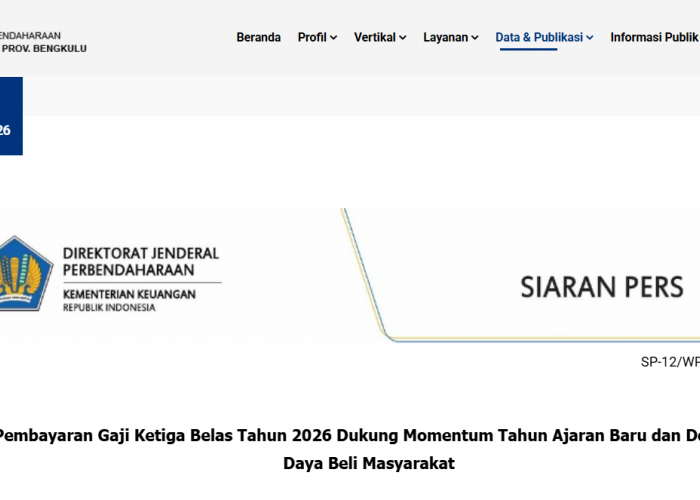
Task: Expand the Vertikal dropdown chevron
Action: pyautogui.click(x=403, y=38)
